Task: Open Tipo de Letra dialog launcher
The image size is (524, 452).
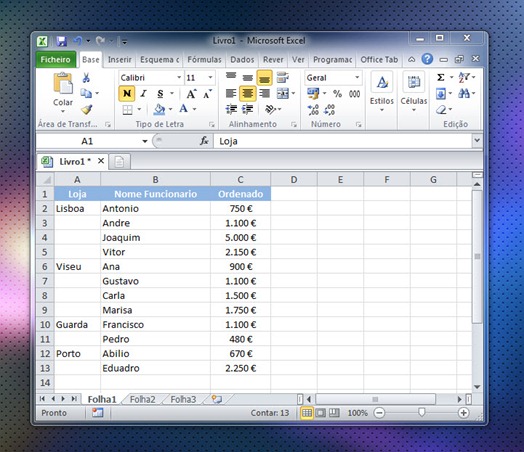Action: click(212, 124)
